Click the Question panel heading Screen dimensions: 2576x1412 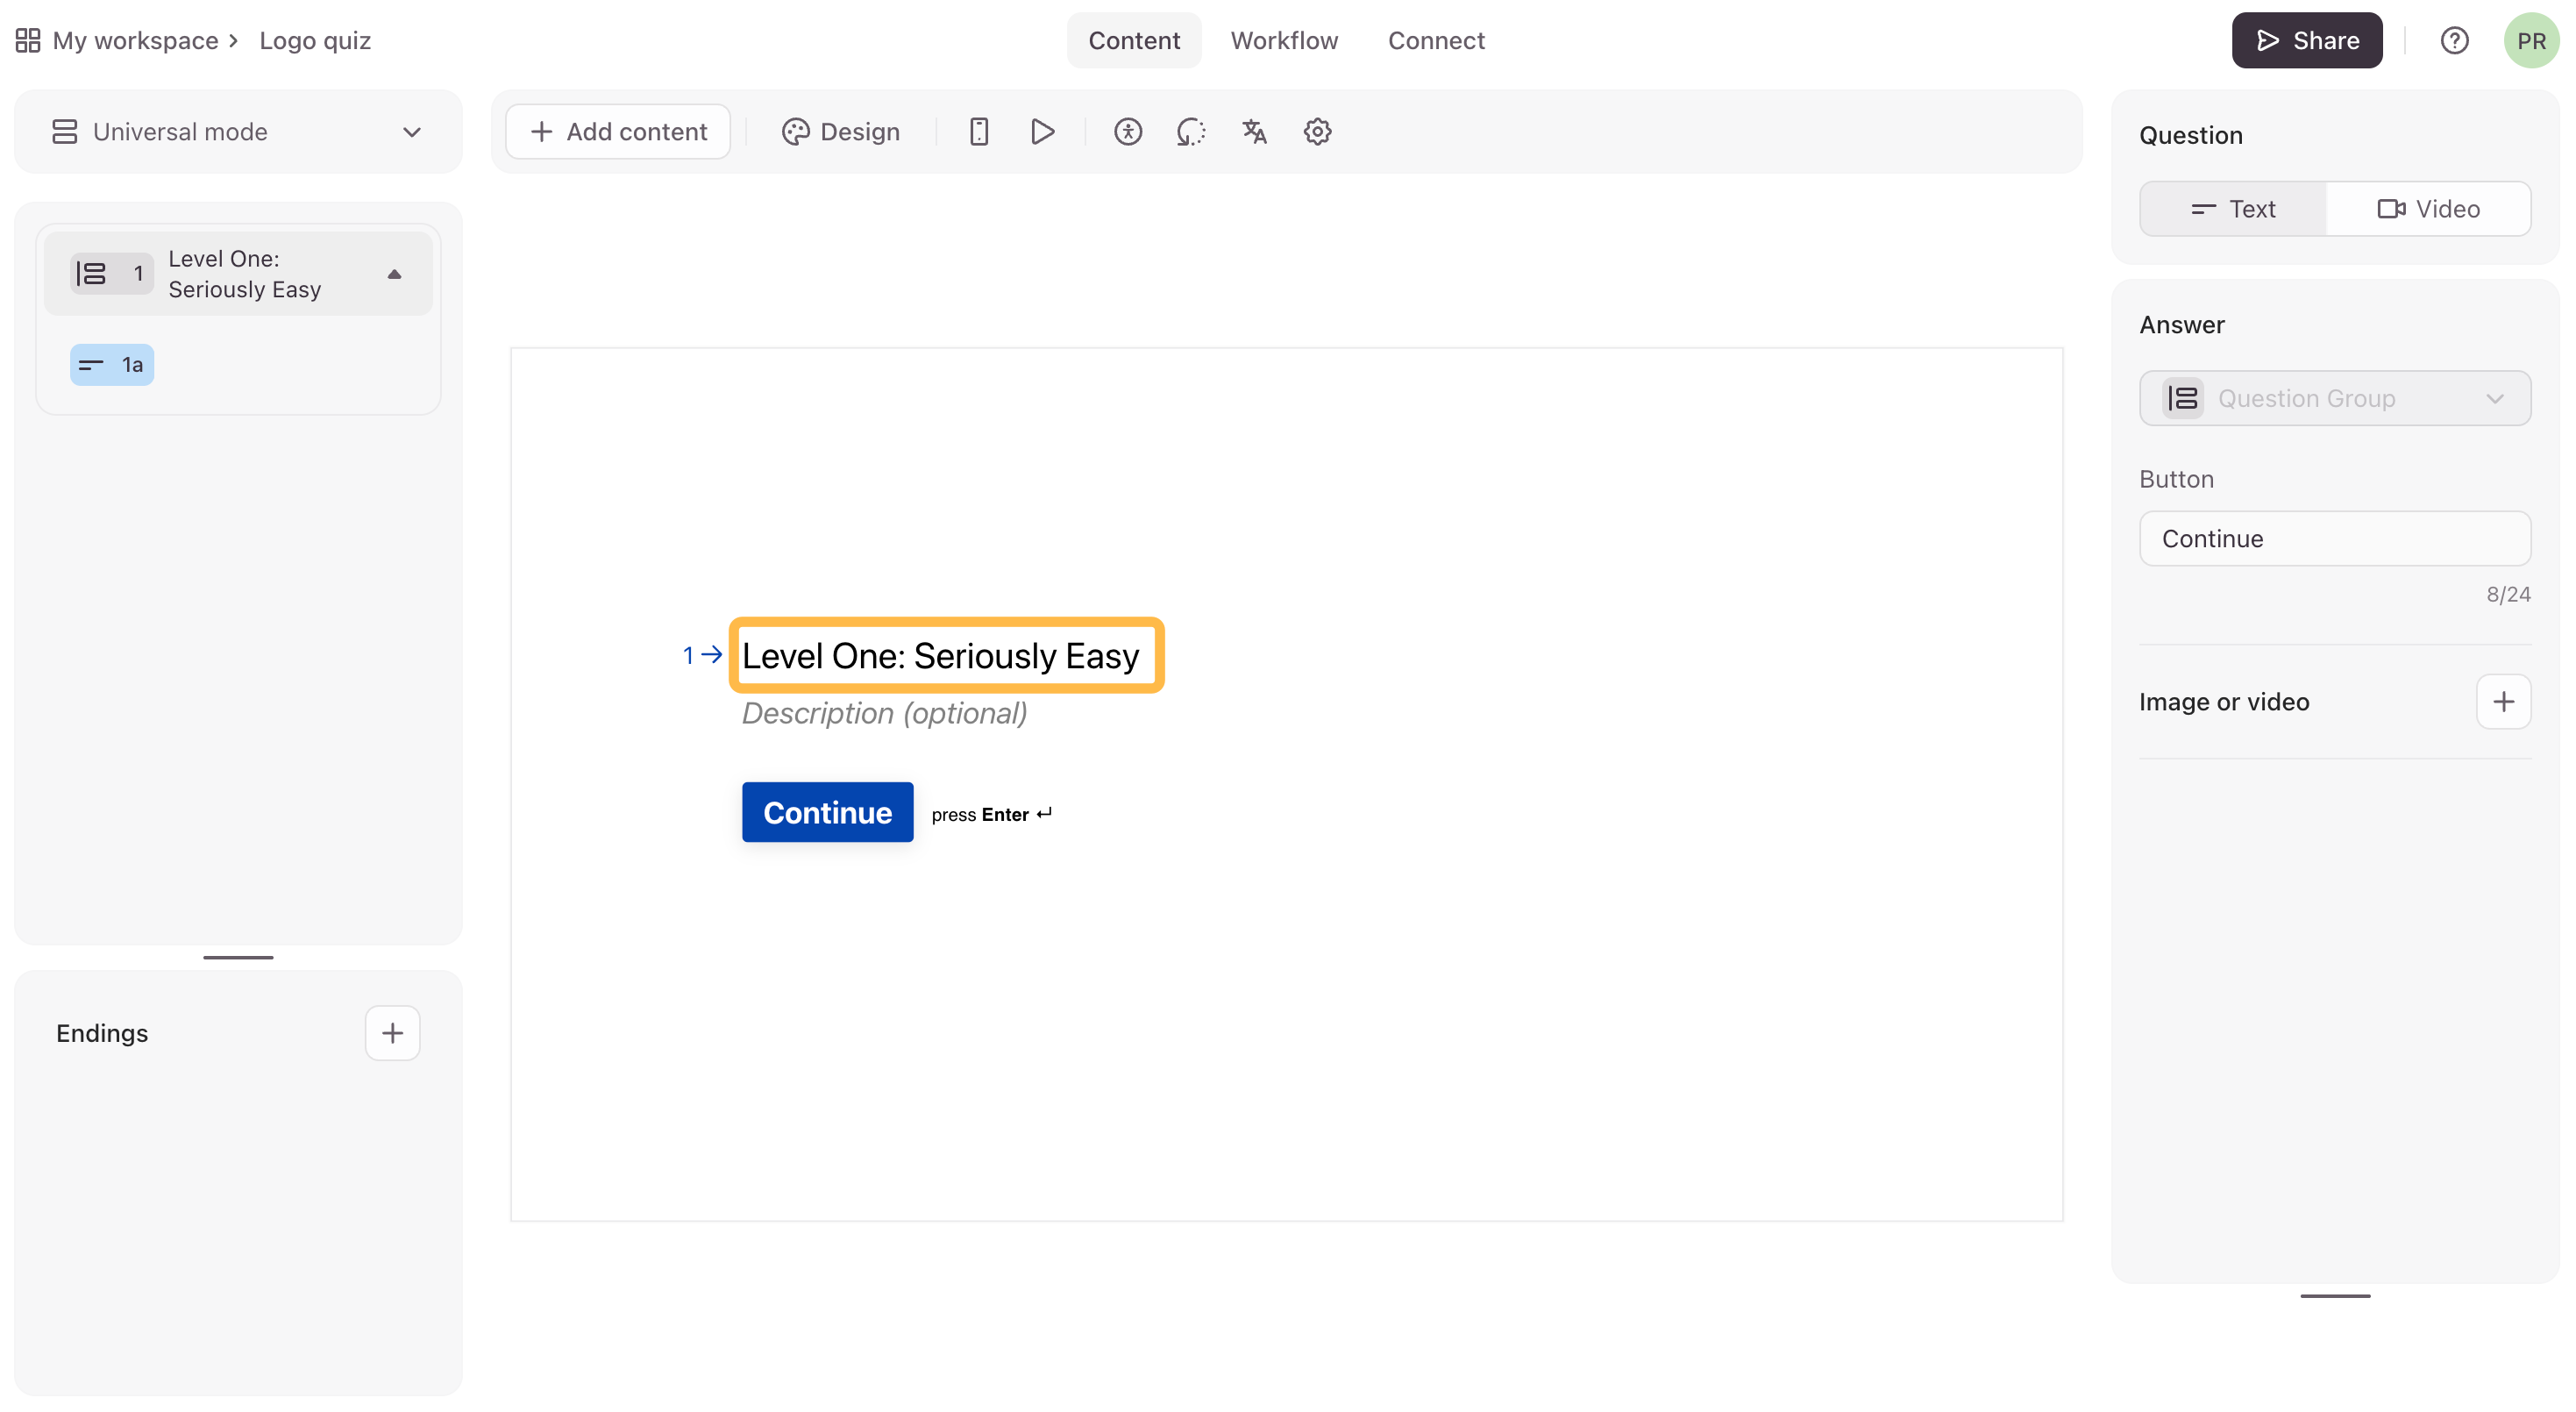click(x=2191, y=135)
